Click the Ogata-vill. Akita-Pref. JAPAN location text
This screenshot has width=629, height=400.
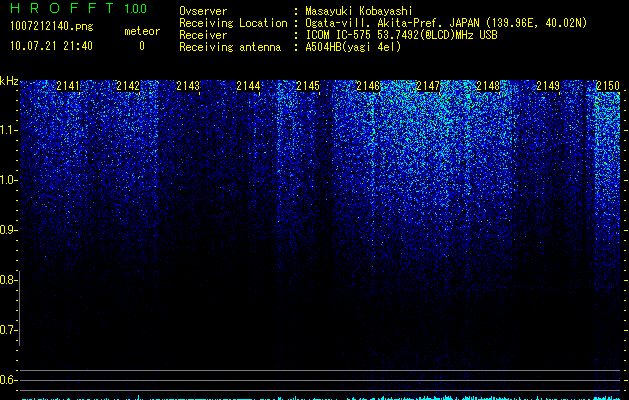446,23
